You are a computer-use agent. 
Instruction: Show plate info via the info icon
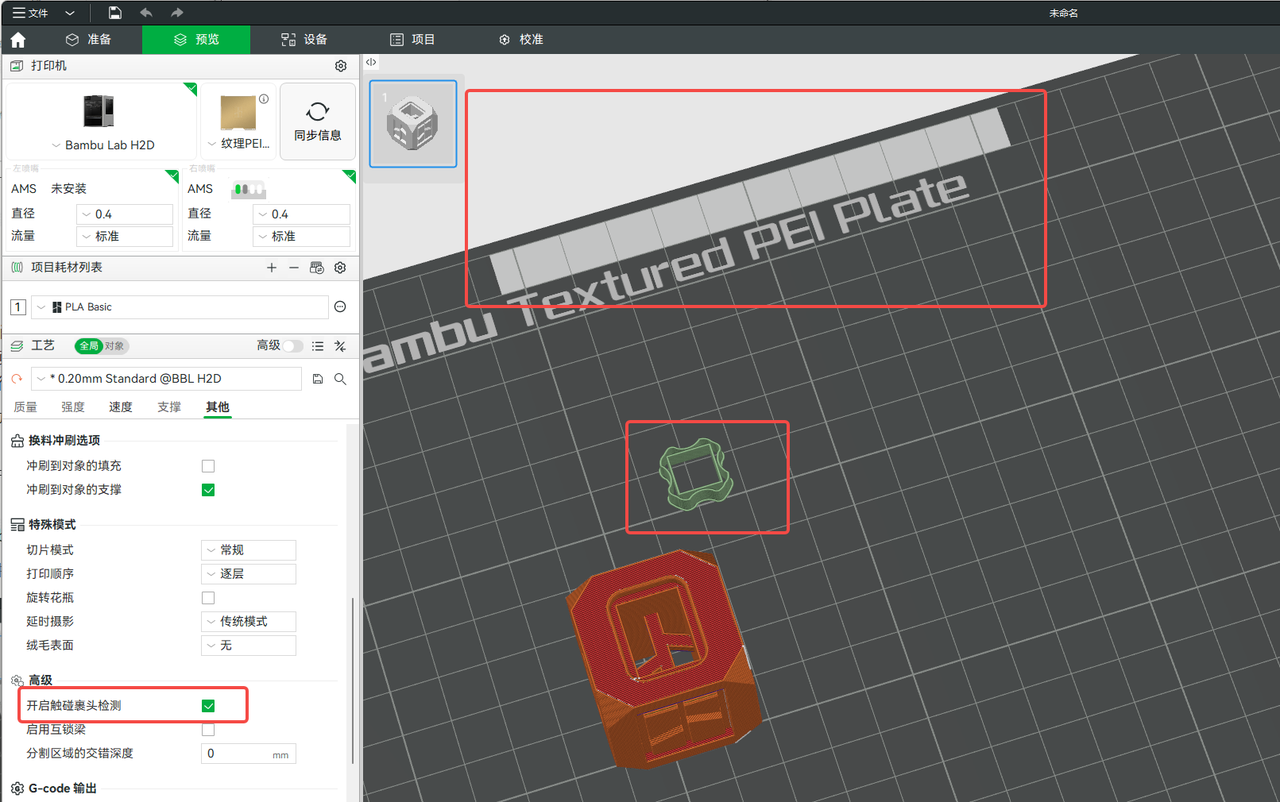point(264,99)
